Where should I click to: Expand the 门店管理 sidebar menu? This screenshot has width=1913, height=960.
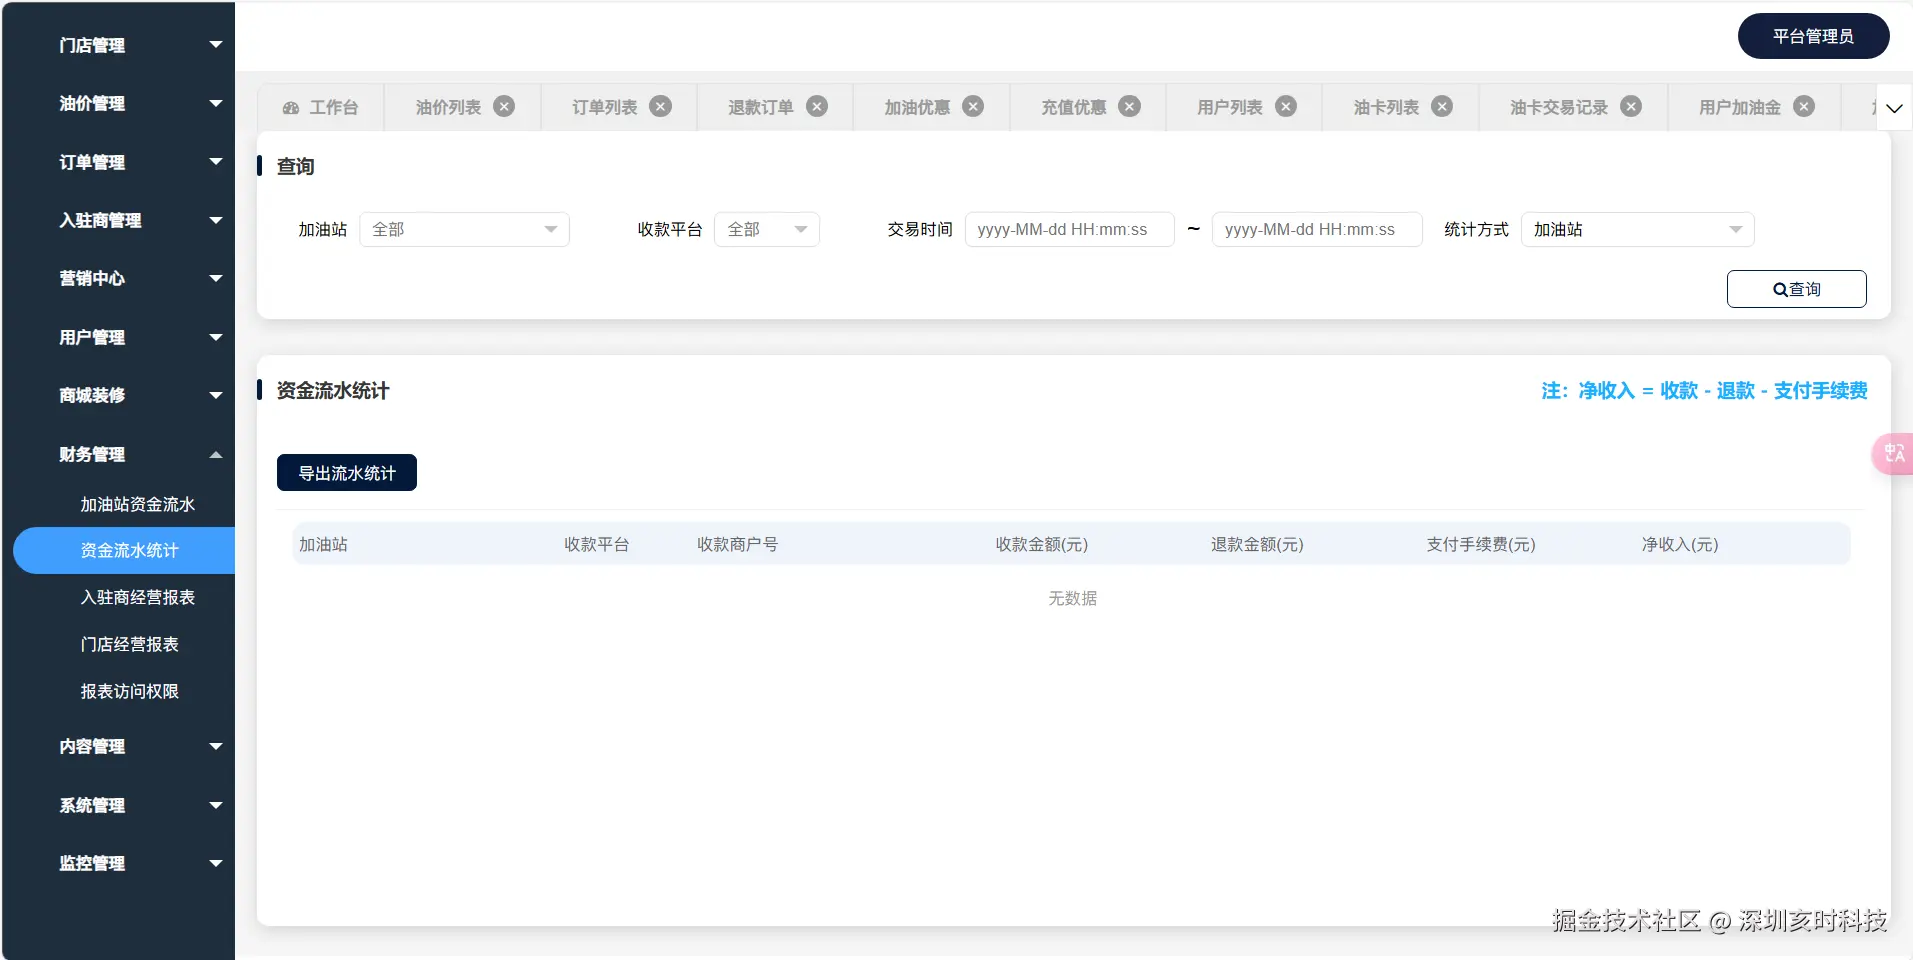pyautogui.click(x=118, y=45)
